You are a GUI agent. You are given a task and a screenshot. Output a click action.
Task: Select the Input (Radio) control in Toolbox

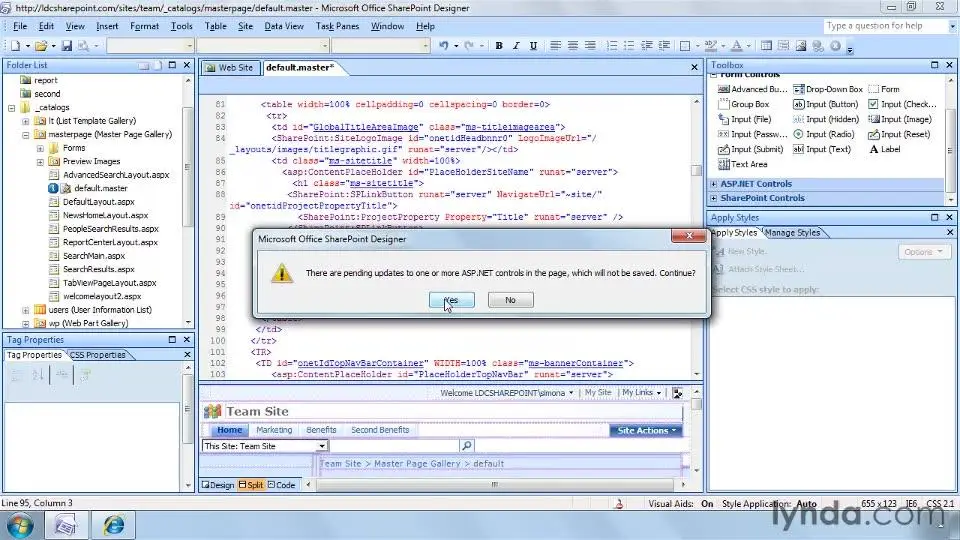pos(823,134)
